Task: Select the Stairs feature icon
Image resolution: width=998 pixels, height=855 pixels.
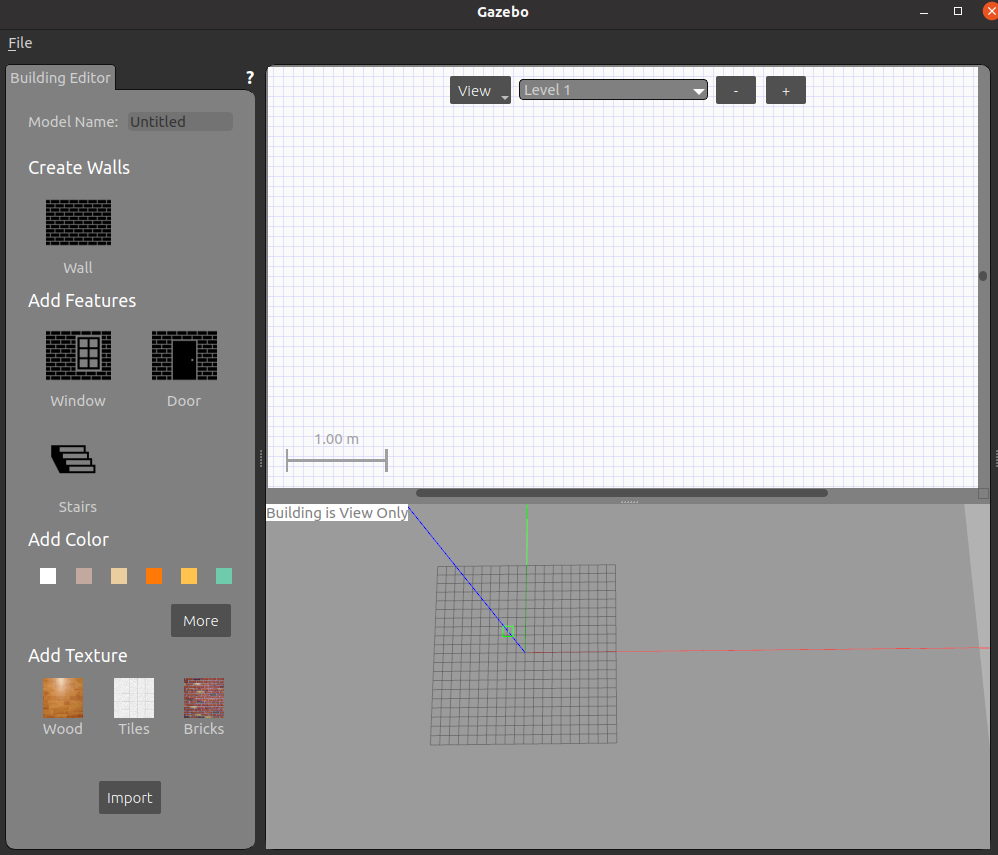Action: pyautogui.click(x=74, y=459)
